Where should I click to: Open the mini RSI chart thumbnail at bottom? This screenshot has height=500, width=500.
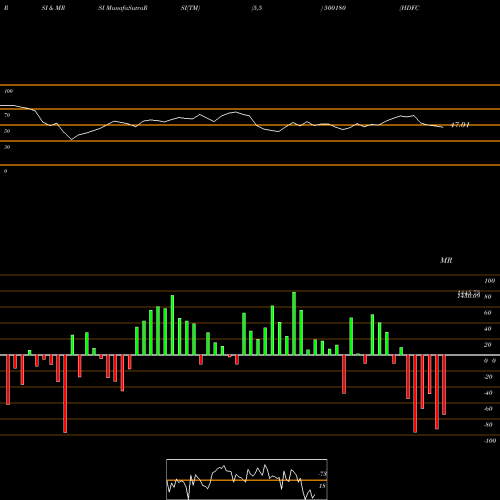point(247,479)
